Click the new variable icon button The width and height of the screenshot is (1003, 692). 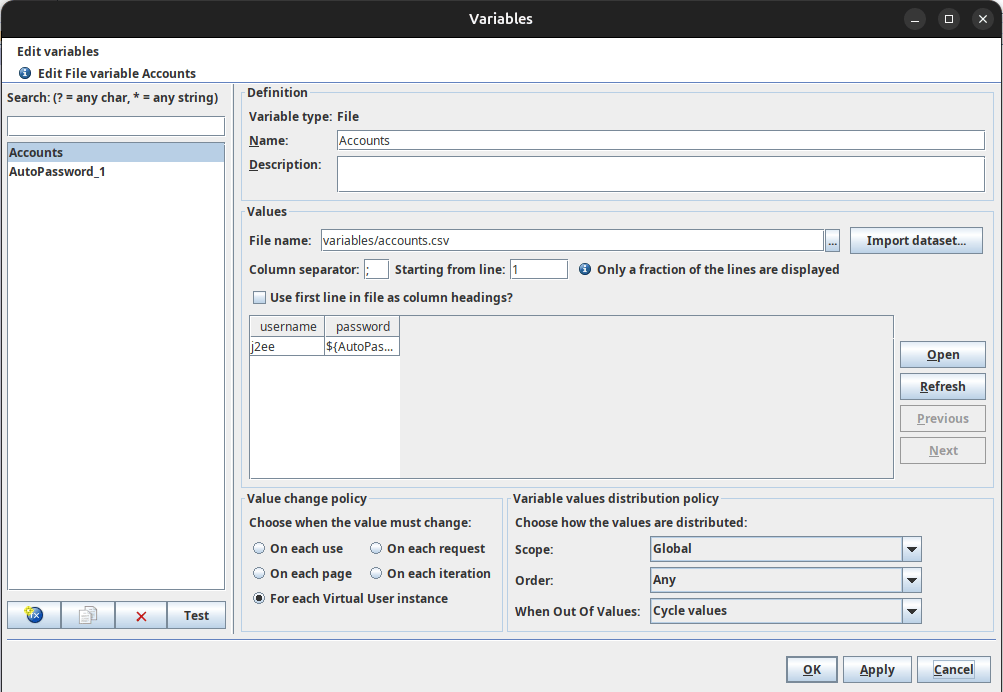(34, 615)
